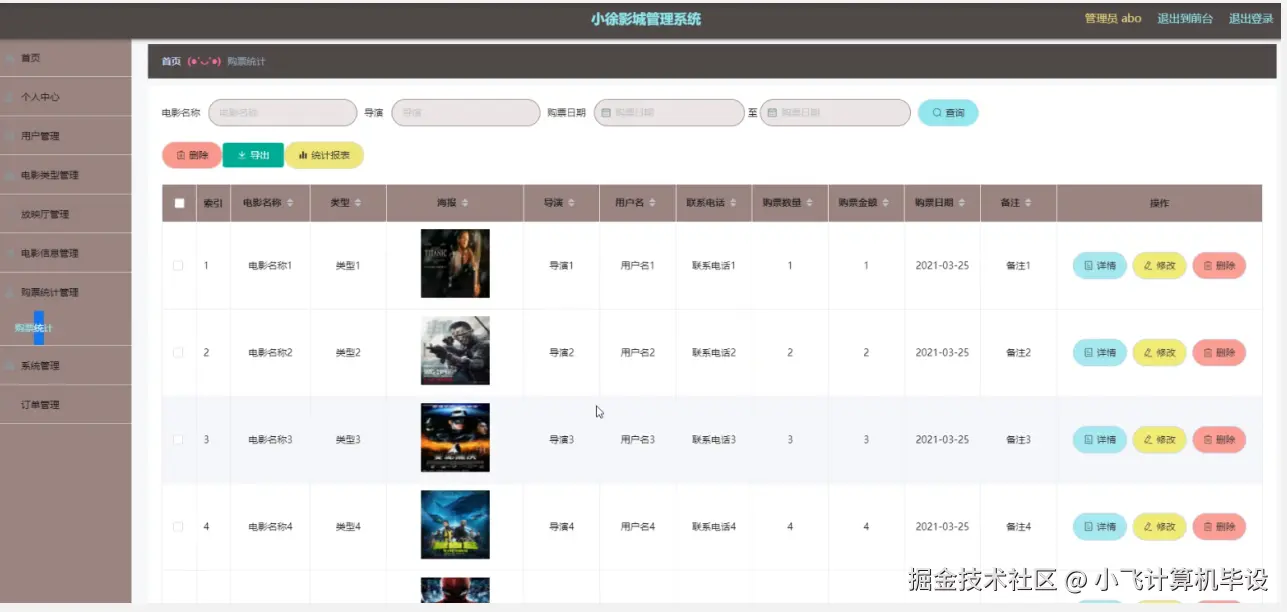Image resolution: width=1287 pixels, height=612 pixels.
Task: Collapse 购票统计管理 sidebar menu
Action: click(65, 292)
